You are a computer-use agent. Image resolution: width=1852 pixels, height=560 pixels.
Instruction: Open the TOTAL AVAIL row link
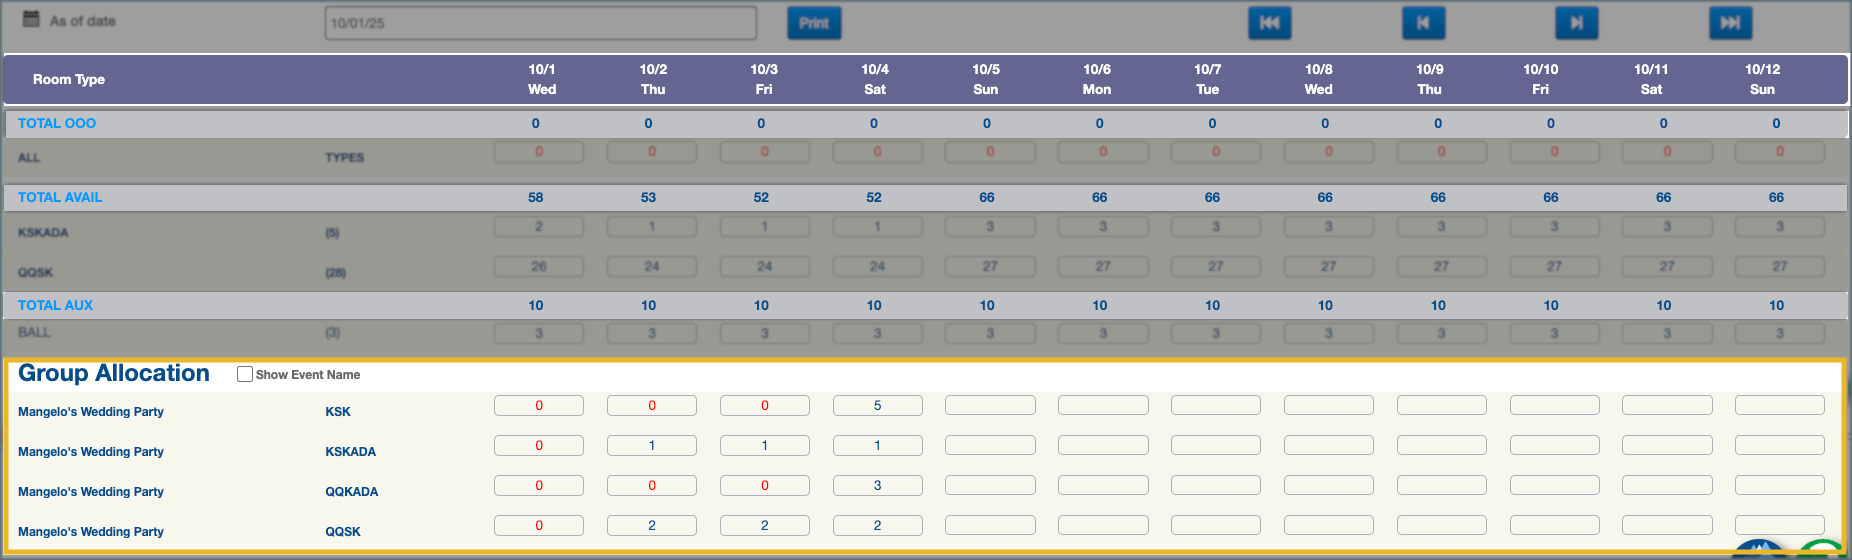60,197
